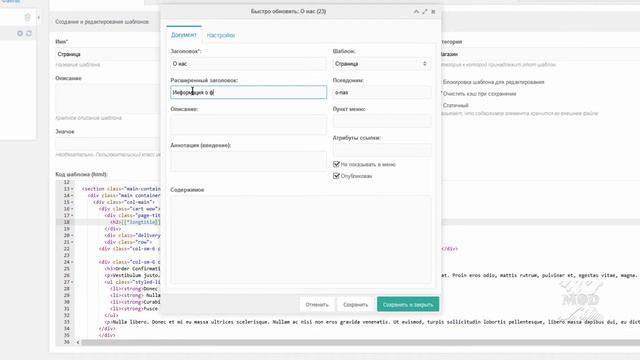Click the Значок field in the template form
Viewport: 640px width, 360px height.
pyautogui.click(x=108, y=144)
